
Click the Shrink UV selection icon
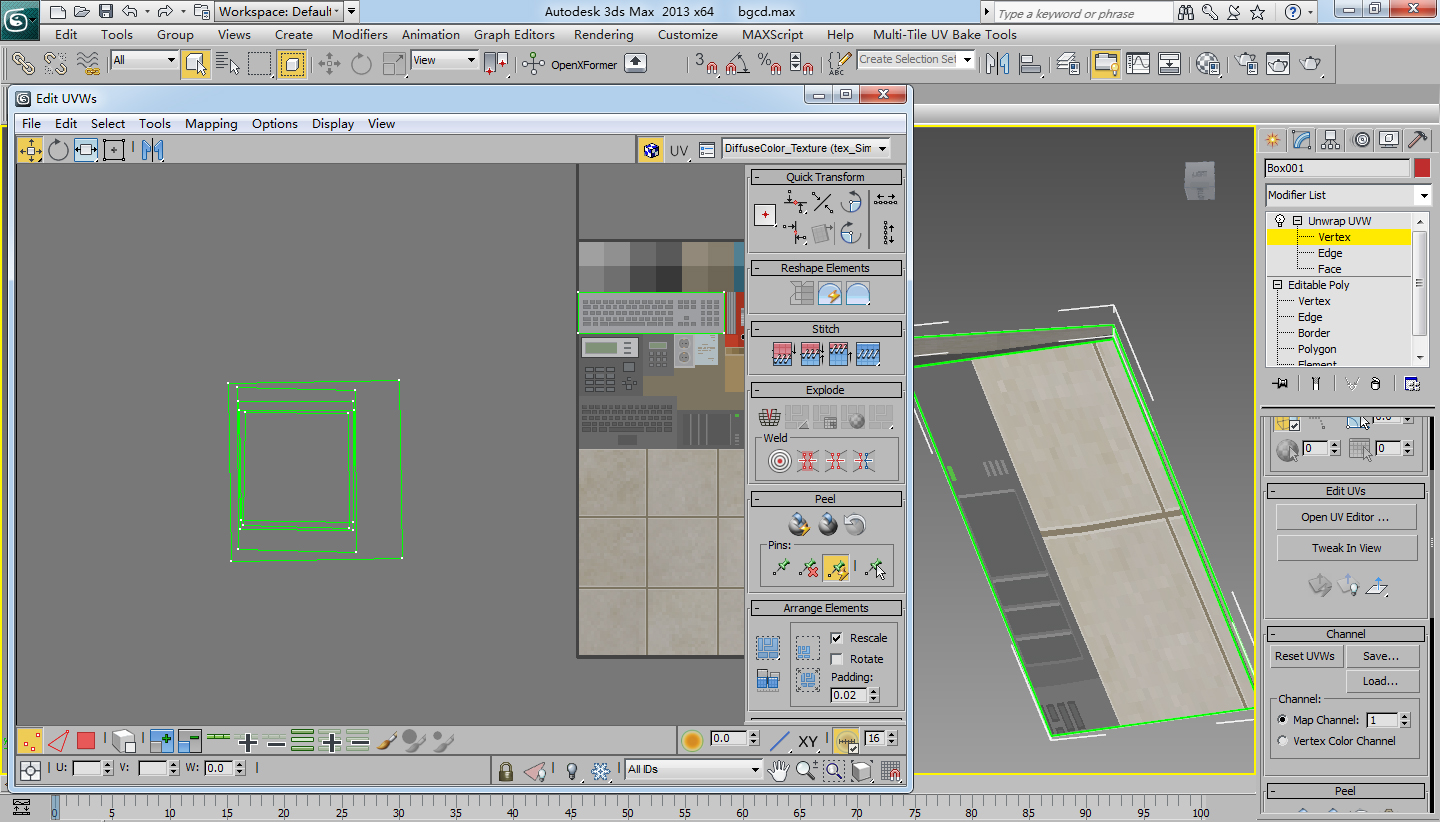coord(189,741)
